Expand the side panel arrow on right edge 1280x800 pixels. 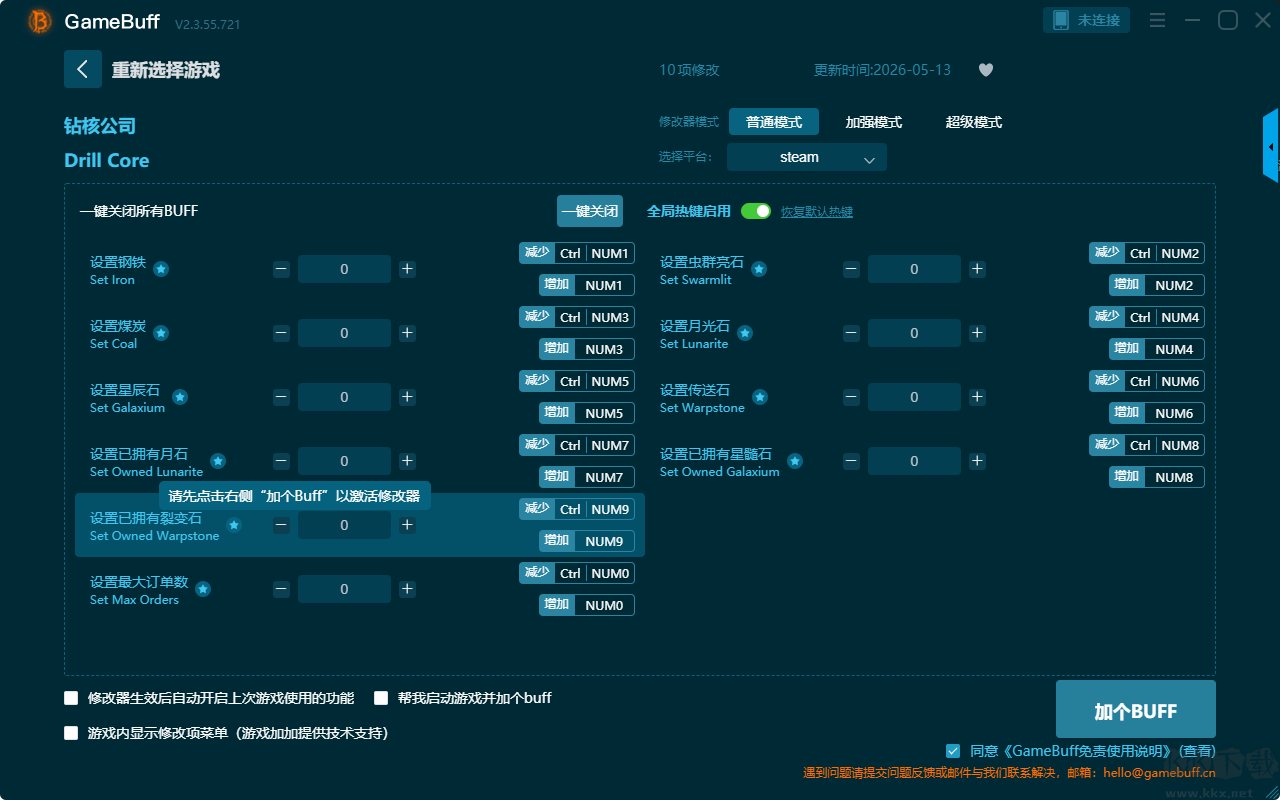point(1271,147)
